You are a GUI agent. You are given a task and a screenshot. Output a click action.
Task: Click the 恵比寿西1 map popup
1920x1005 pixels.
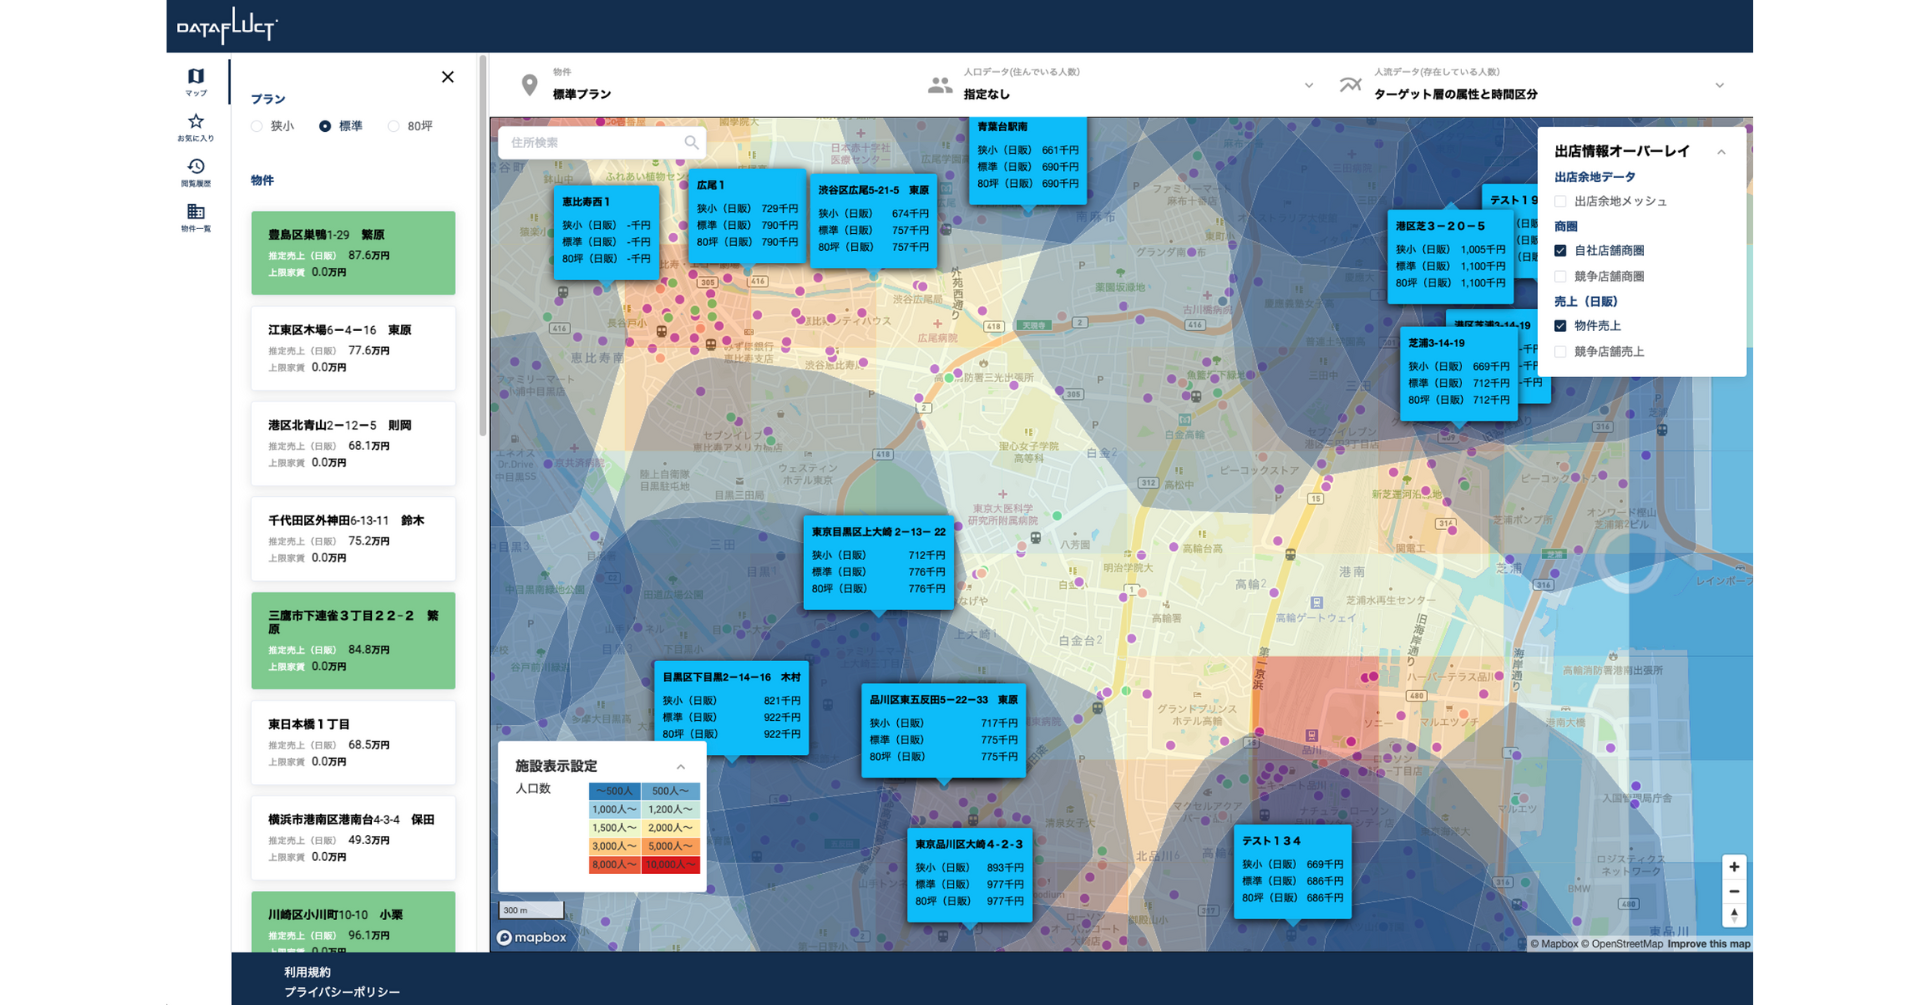pyautogui.click(x=606, y=231)
